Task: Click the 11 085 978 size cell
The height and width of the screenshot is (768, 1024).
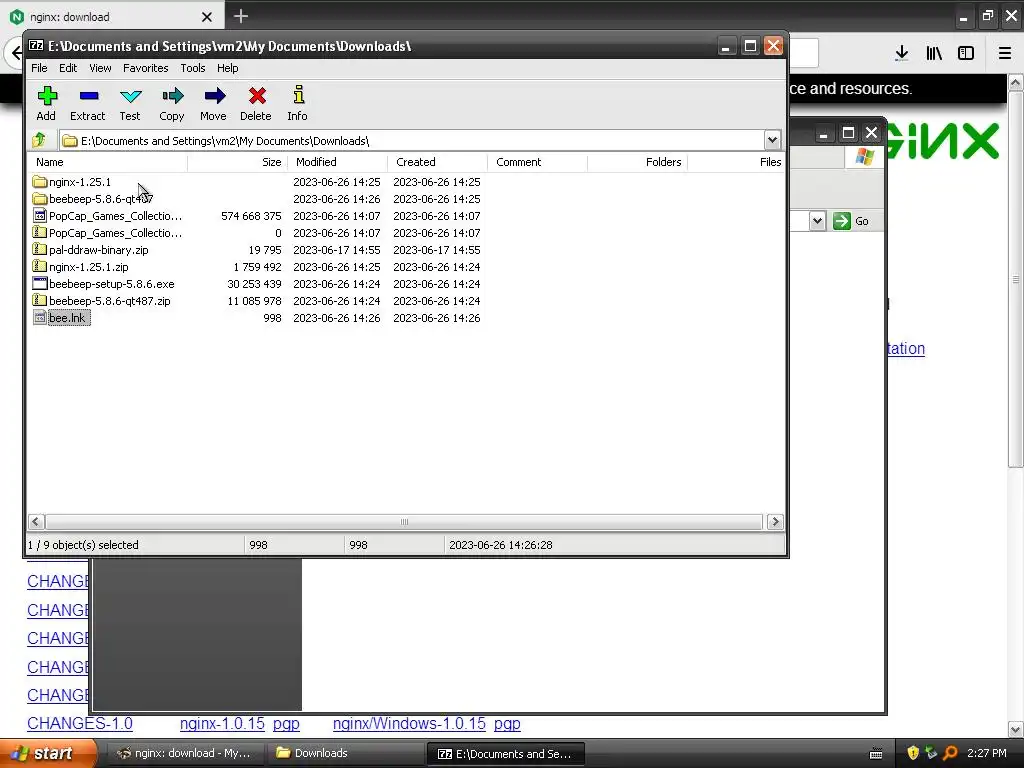Action: coord(254,301)
